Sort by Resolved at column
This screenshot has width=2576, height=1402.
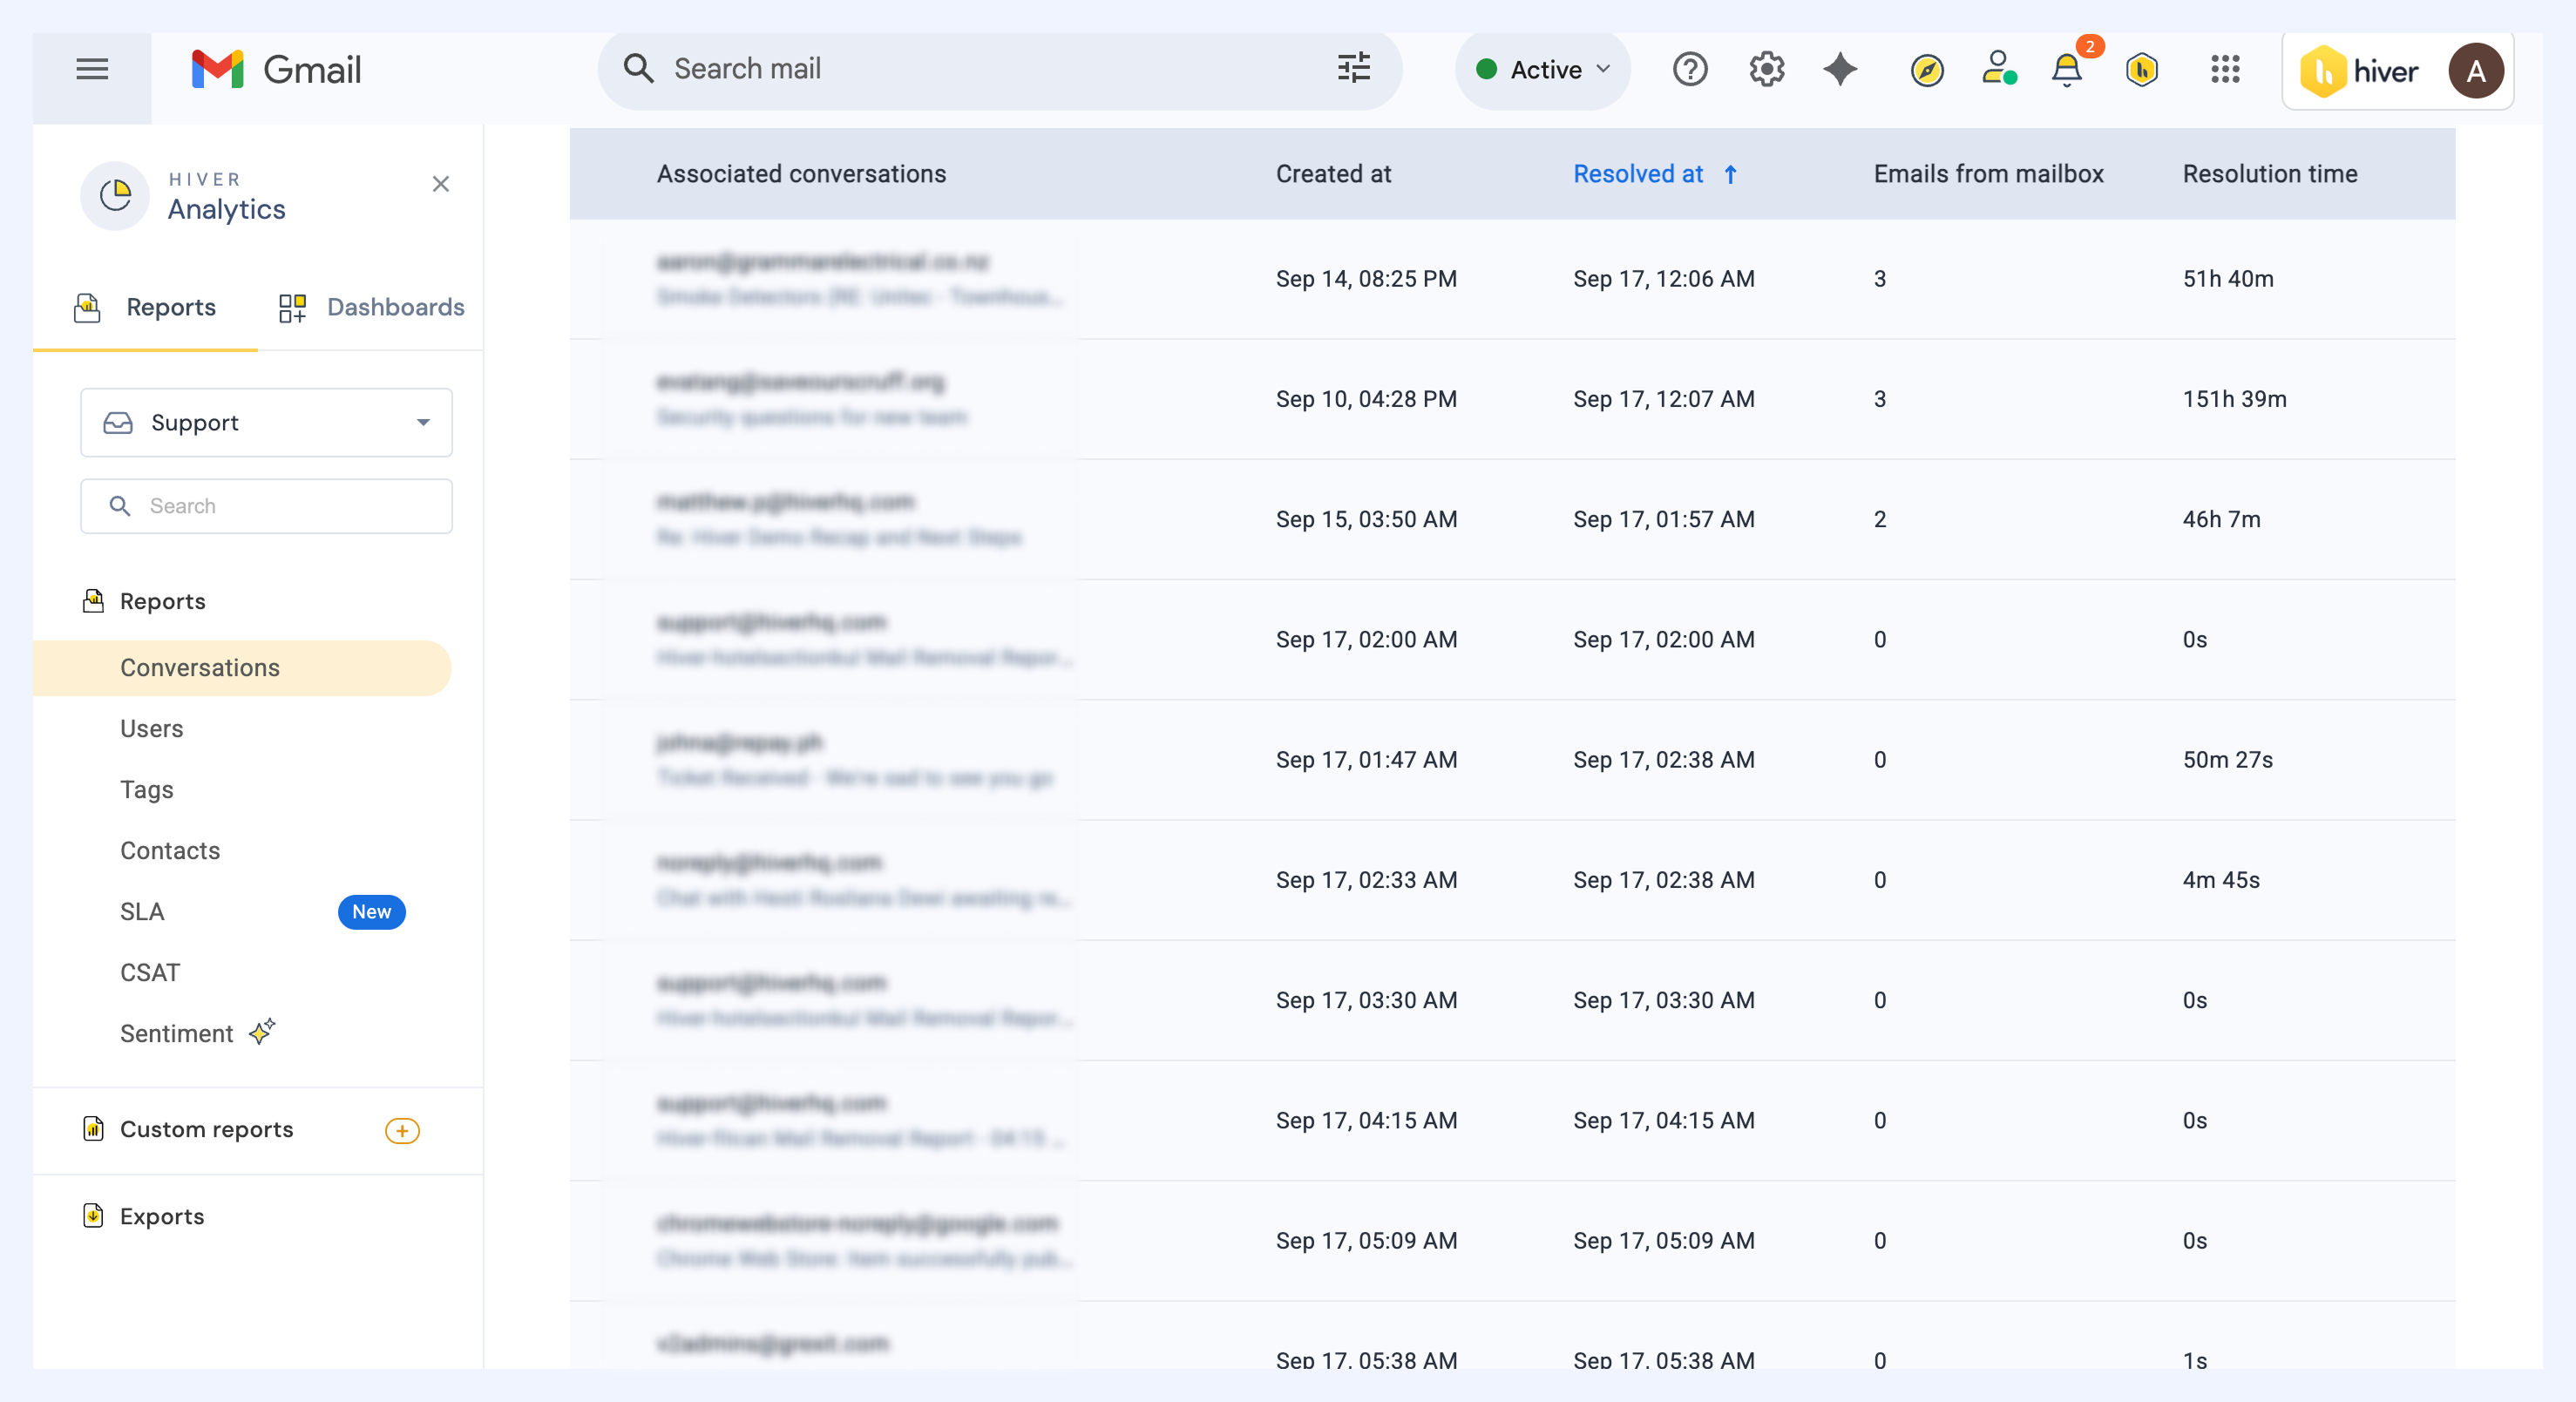tap(1638, 174)
